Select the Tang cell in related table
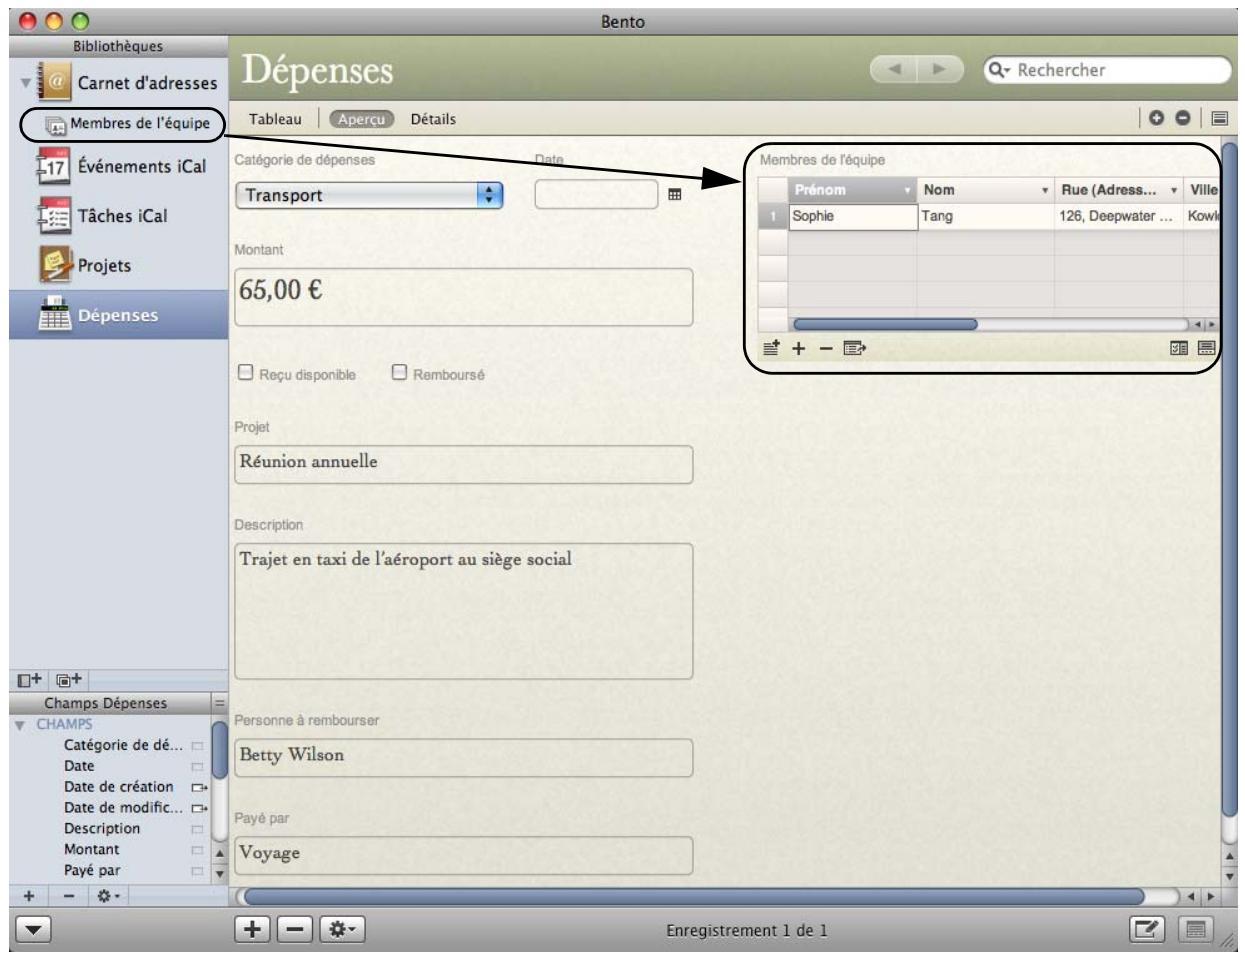 pyautogui.click(x=986, y=216)
